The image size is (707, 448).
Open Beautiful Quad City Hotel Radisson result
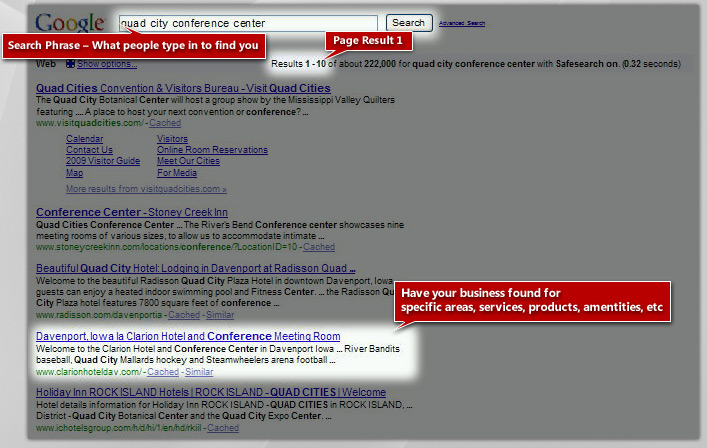(196, 268)
